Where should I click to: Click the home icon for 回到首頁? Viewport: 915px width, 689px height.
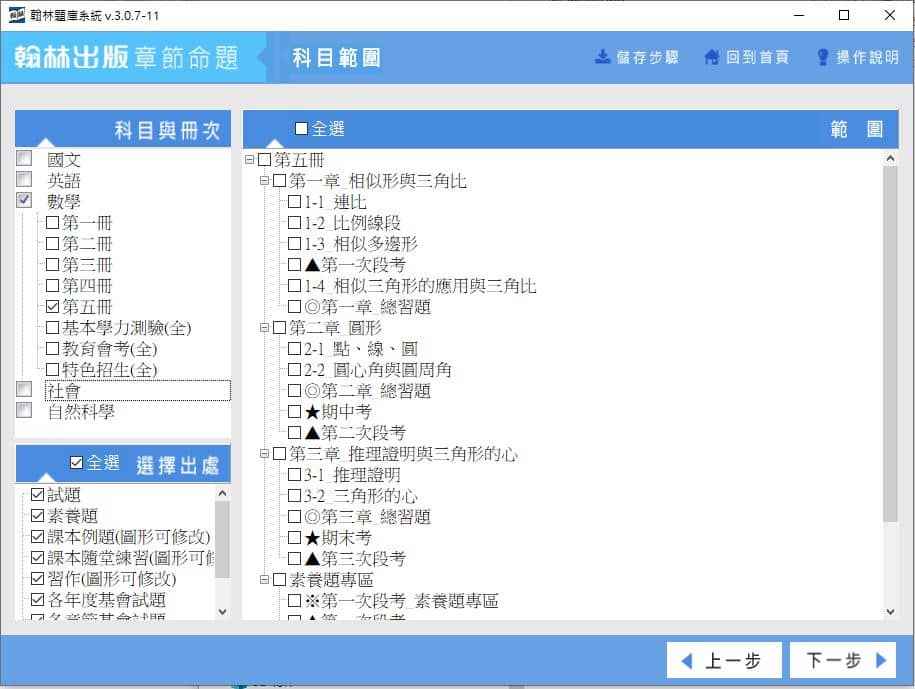point(711,57)
